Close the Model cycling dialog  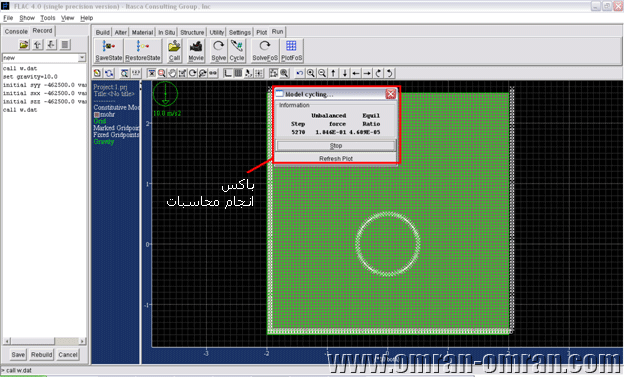(390, 94)
